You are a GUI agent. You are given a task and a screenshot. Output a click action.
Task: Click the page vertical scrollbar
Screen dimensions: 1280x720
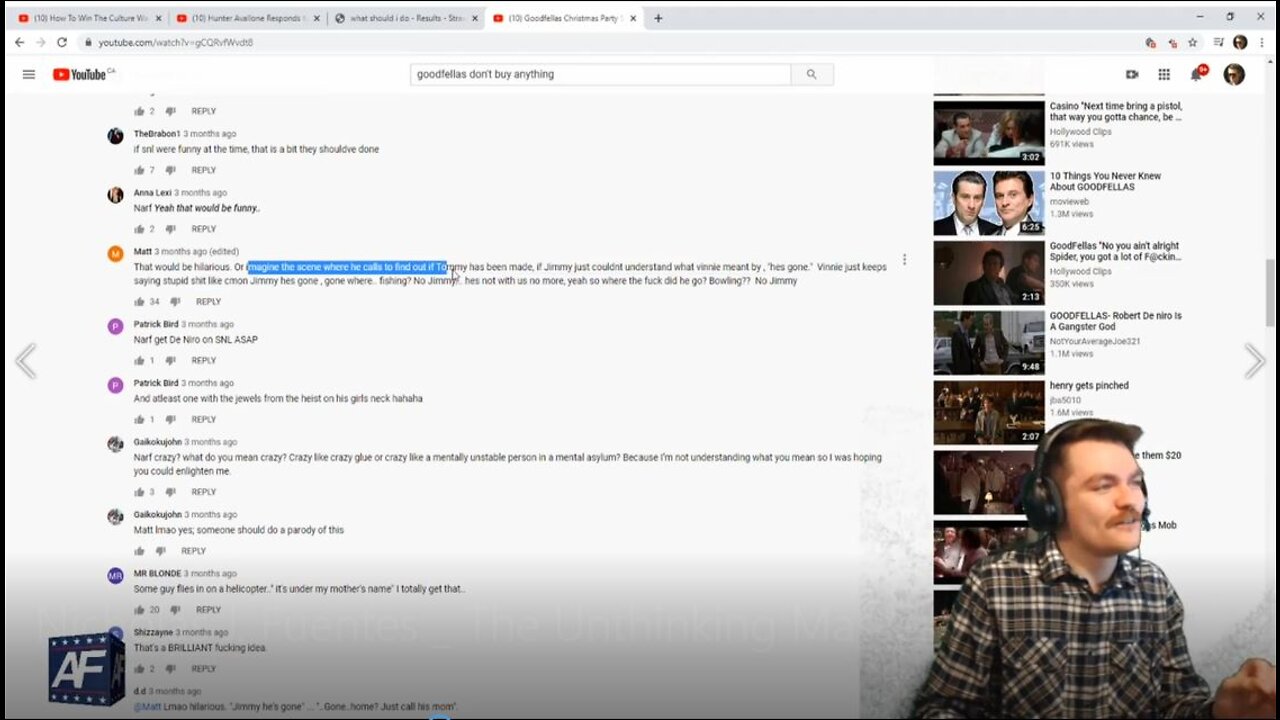click(1271, 292)
